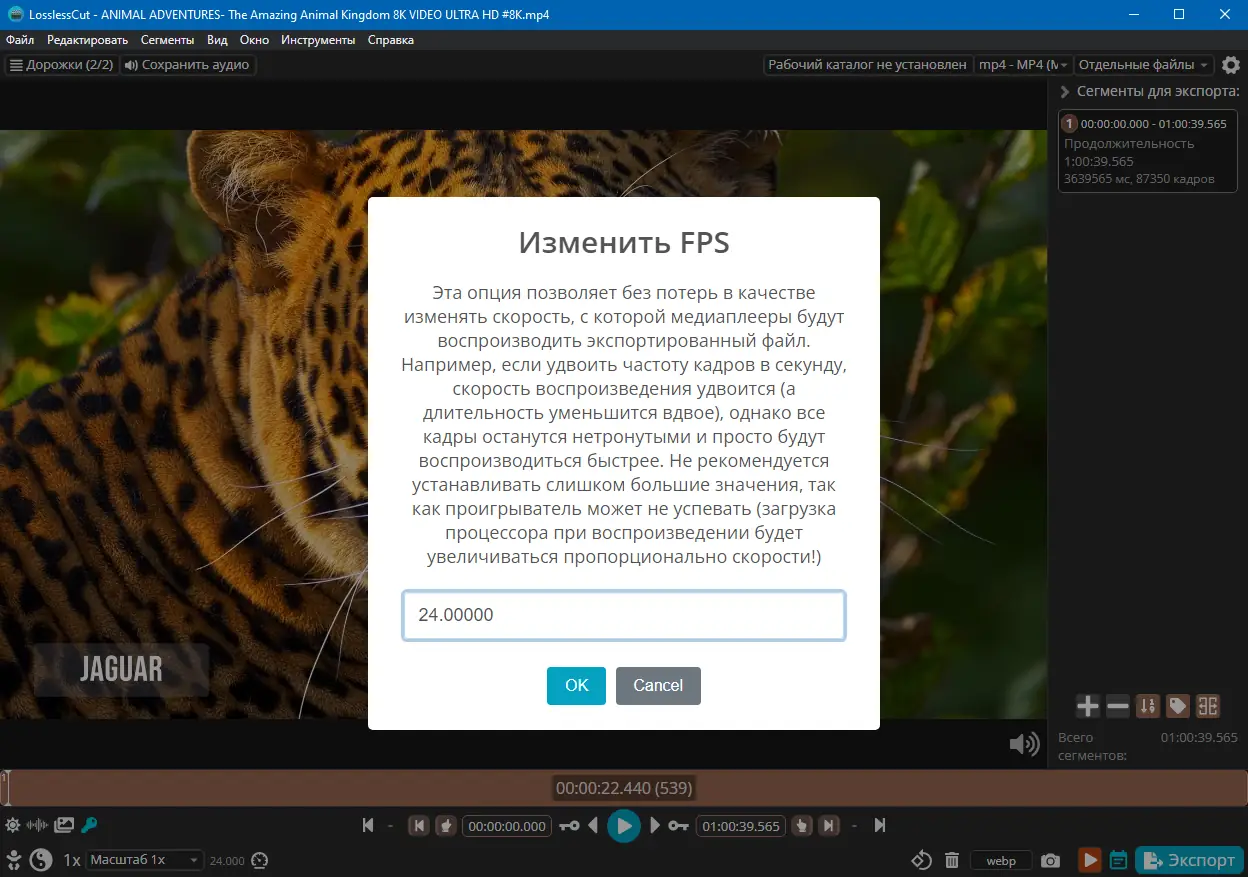Viewport: 1248px width, 877px height.
Task: Click the Экспорт button
Action: coord(1189,860)
